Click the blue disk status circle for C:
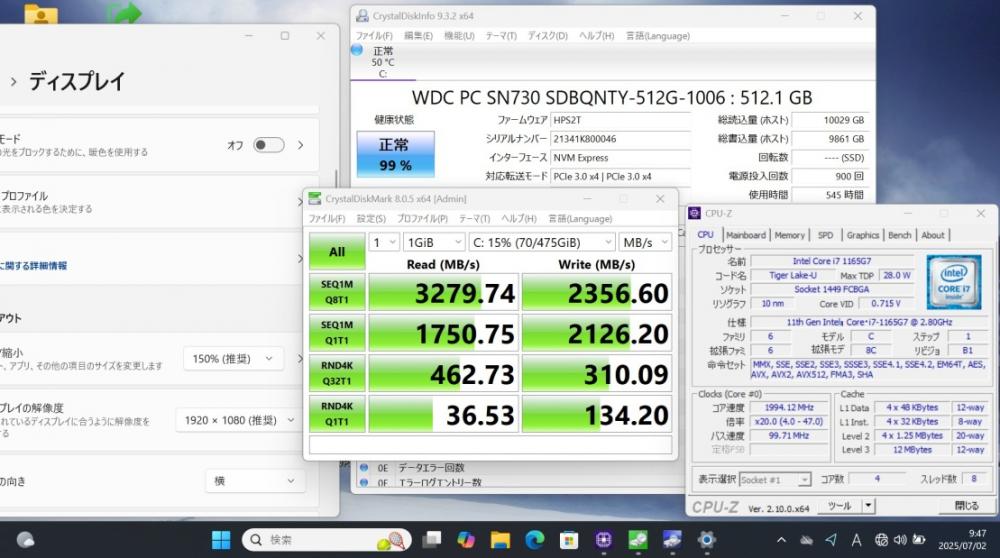Screen dimensions: 1000x558 (357, 50)
